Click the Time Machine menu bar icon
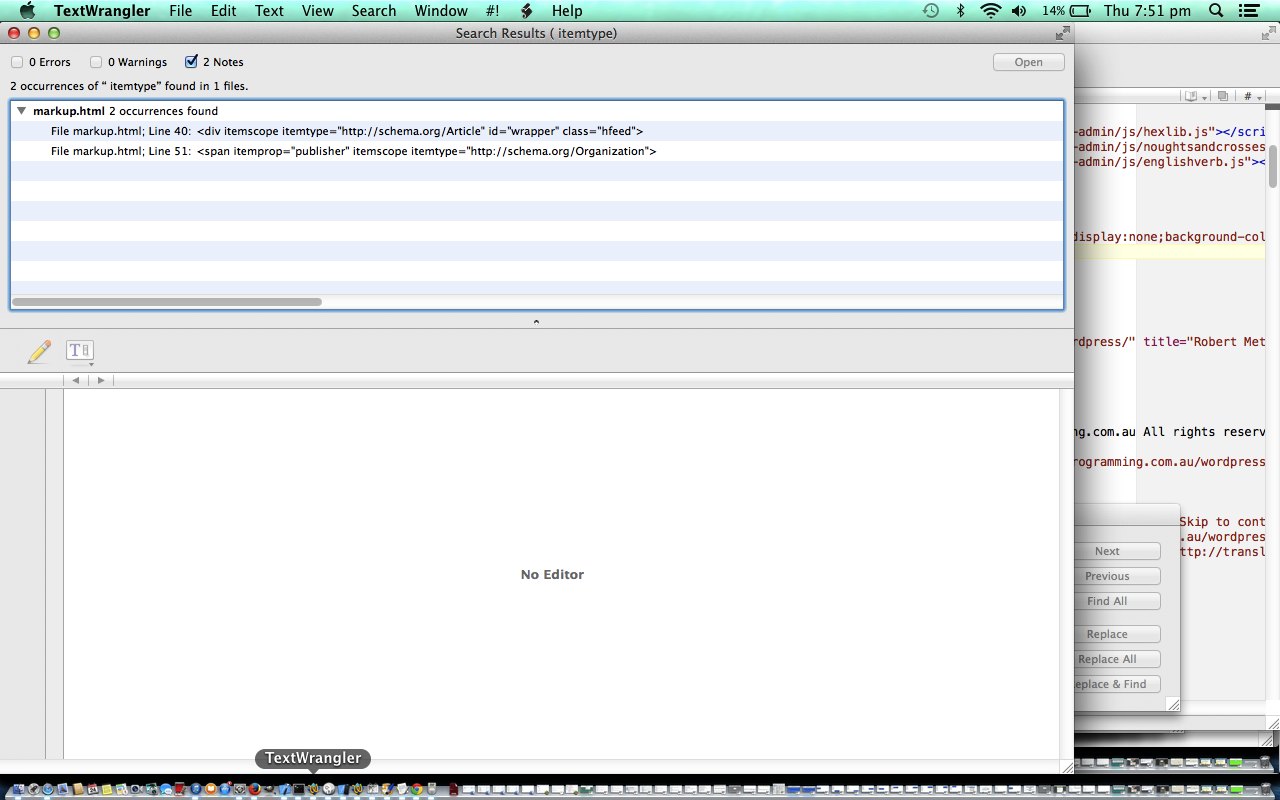This screenshot has width=1280, height=800. 930,11
